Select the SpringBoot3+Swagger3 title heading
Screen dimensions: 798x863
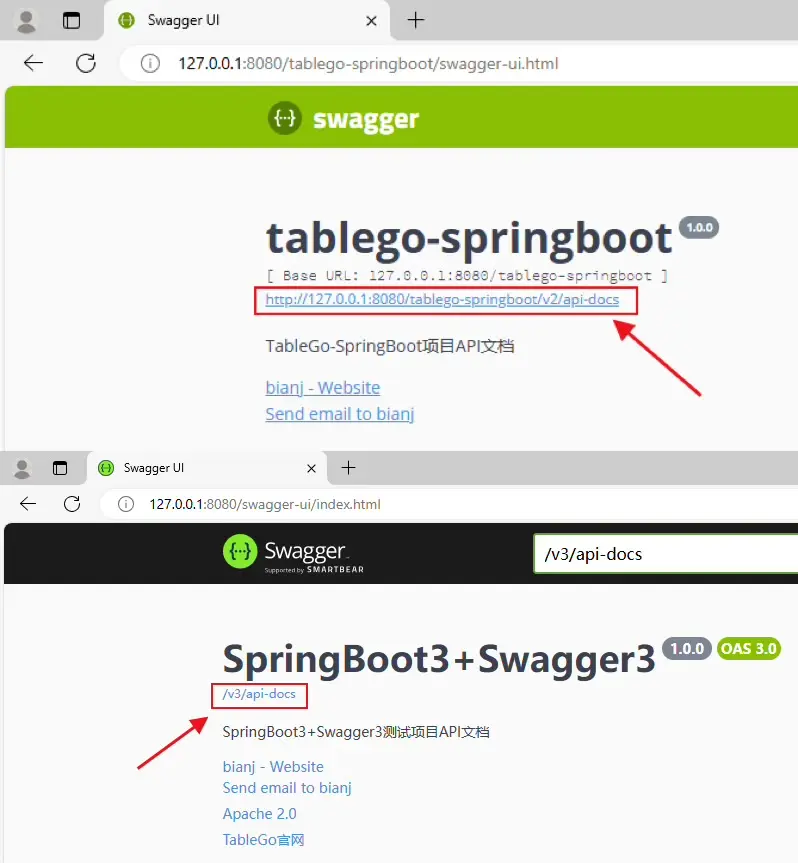[439, 659]
